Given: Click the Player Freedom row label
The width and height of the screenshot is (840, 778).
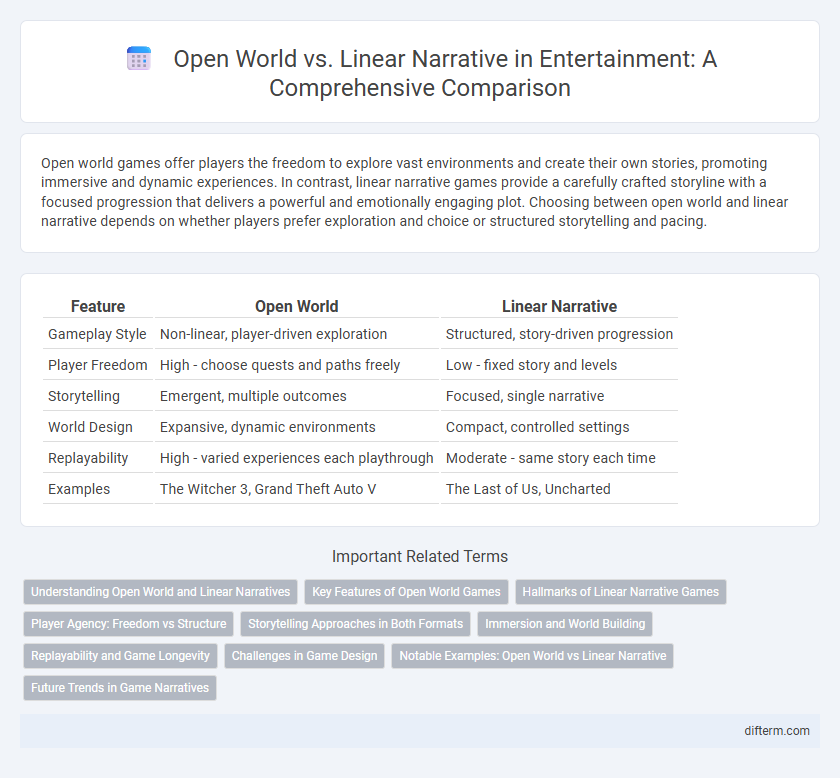Looking at the screenshot, I should click(98, 365).
